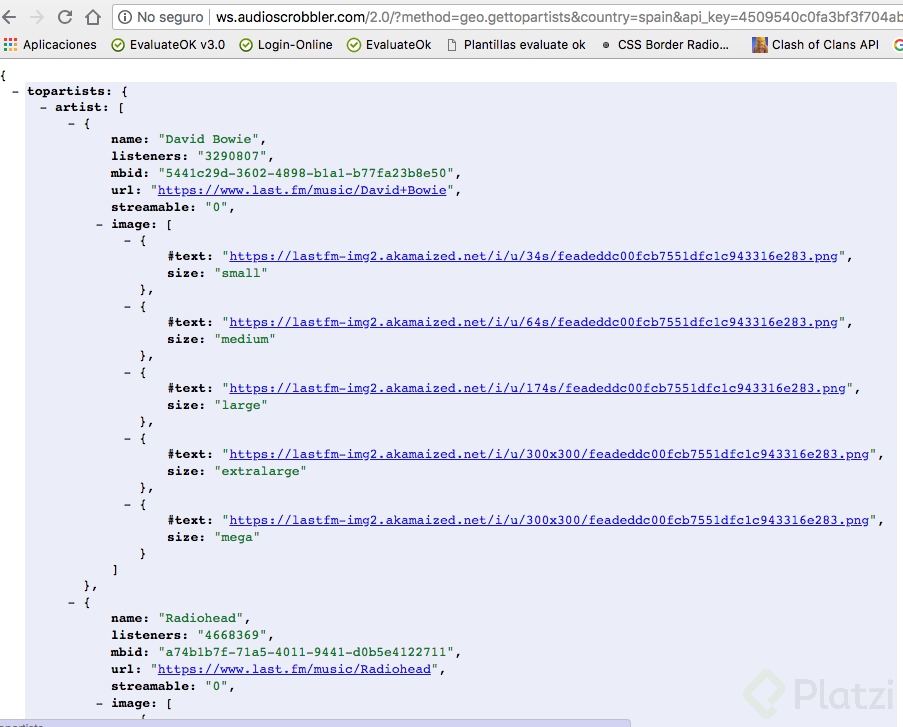Open the EvaluateOk bookmark
The height and width of the screenshot is (727, 903).
pos(389,44)
